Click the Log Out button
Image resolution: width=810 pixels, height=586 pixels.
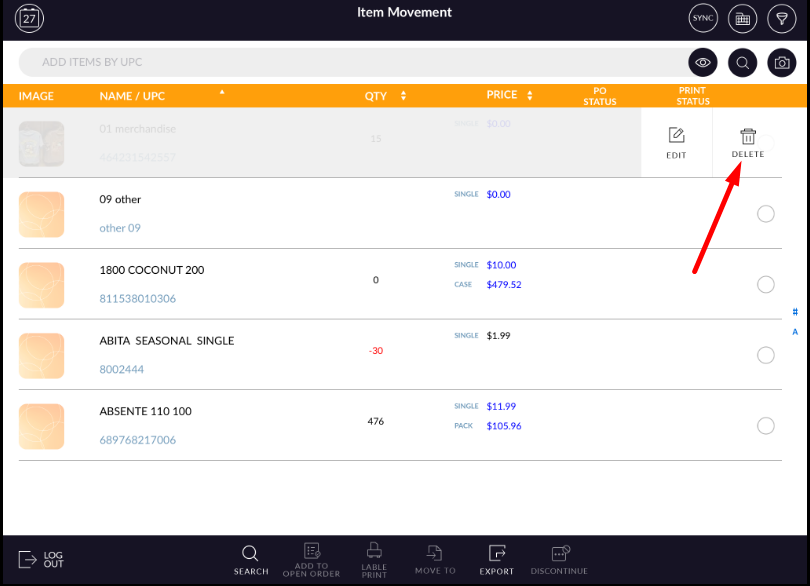pos(41,559)
